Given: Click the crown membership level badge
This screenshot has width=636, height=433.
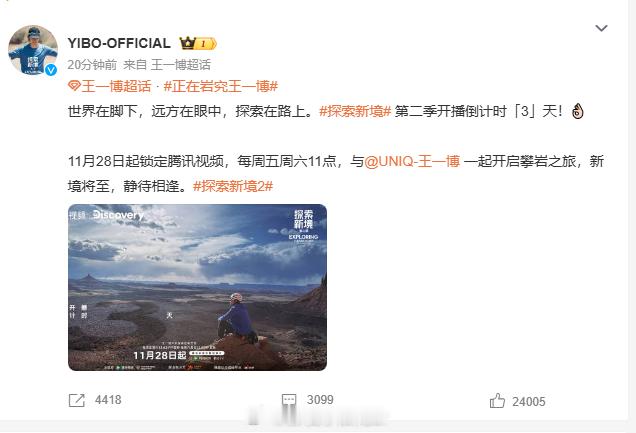Looking at the screenshot, I should click(198, 43).
